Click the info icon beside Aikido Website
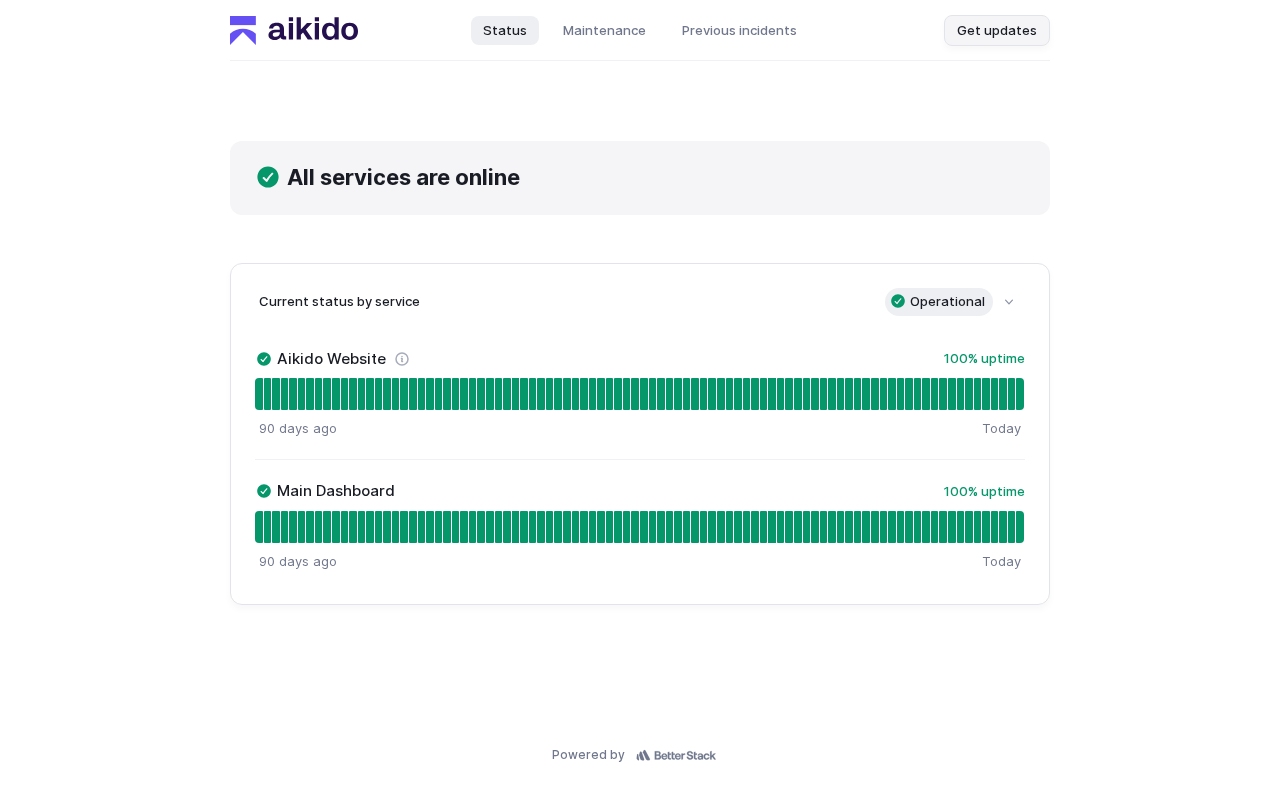 pyautogui.click(x=402, y=359)
